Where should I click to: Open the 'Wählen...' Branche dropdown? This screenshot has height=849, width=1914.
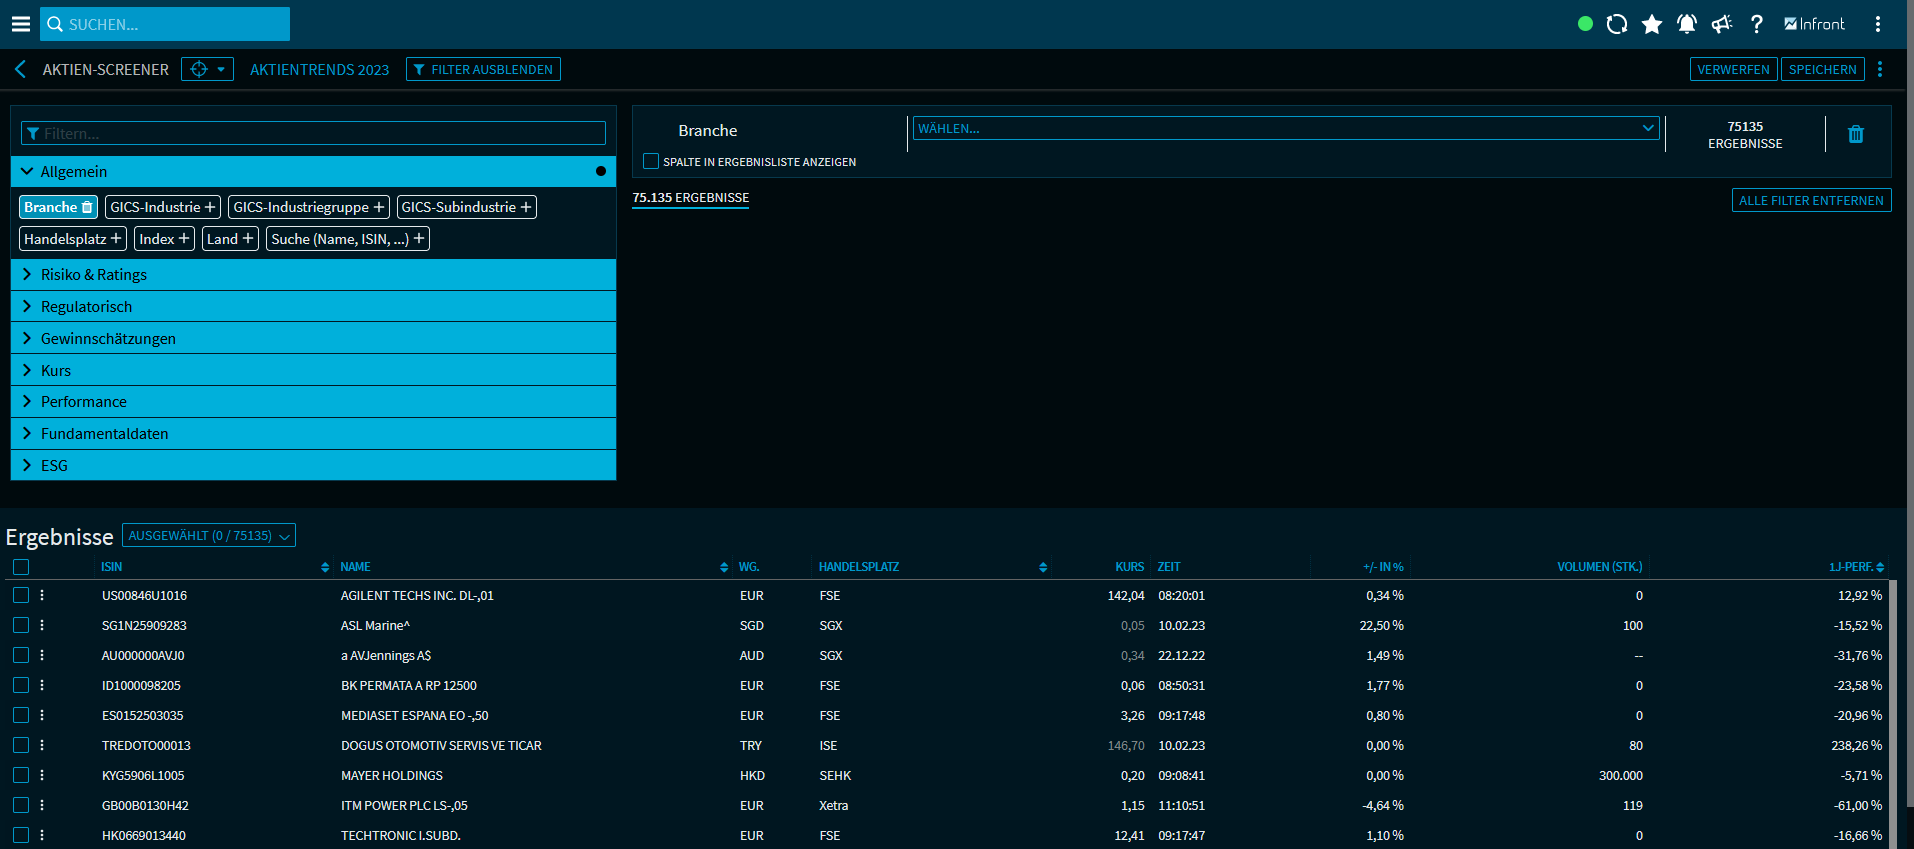click(x=1285, y=128)
